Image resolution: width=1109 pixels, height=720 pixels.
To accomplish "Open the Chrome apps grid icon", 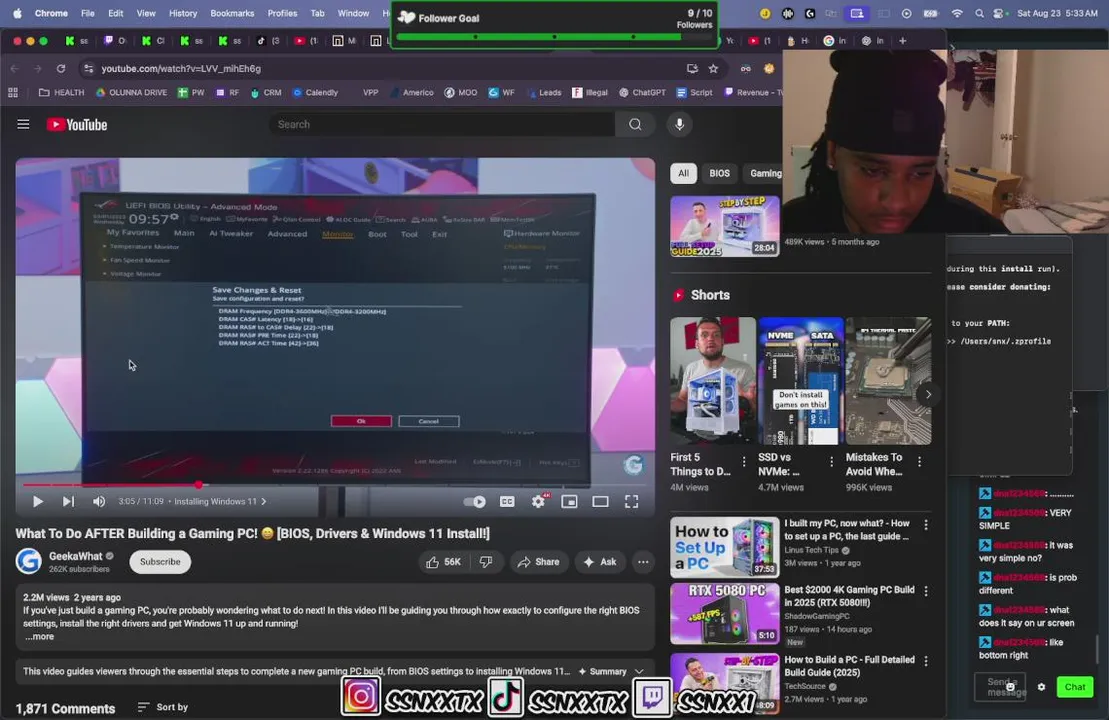I will tap(13, 93).
